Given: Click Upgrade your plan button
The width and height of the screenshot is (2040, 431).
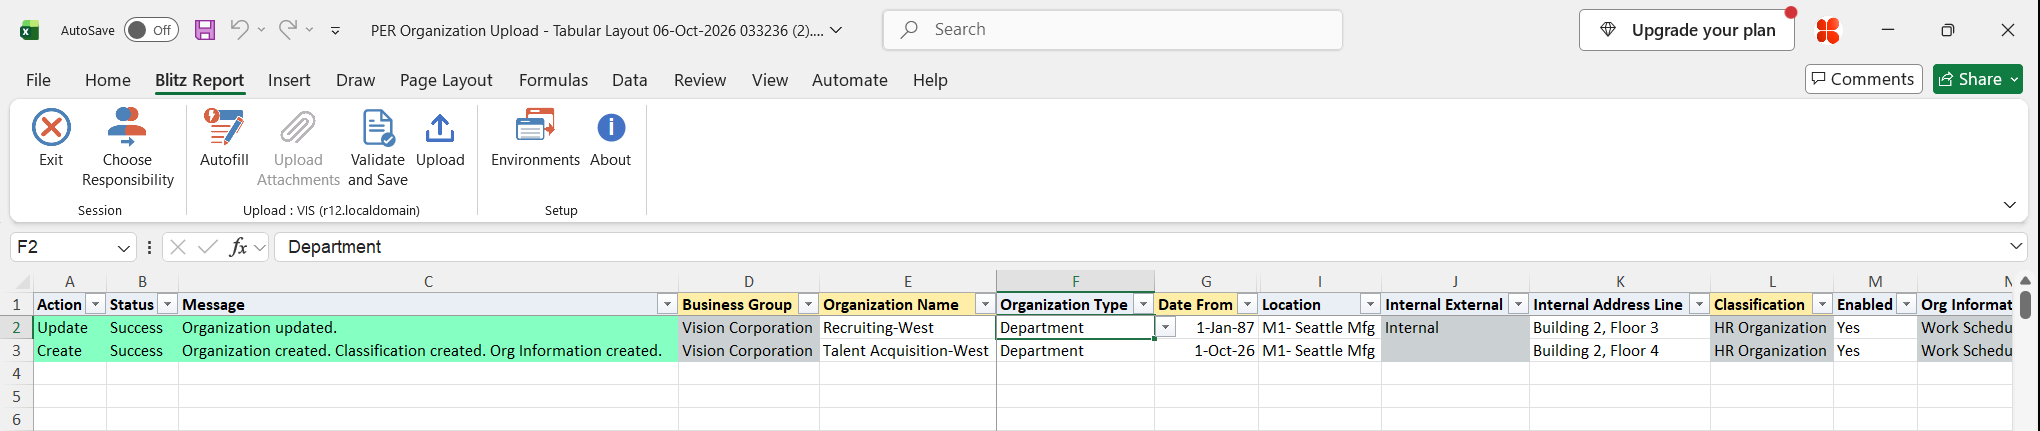Looking at the screenshot, I should (x=1687, y=30).
